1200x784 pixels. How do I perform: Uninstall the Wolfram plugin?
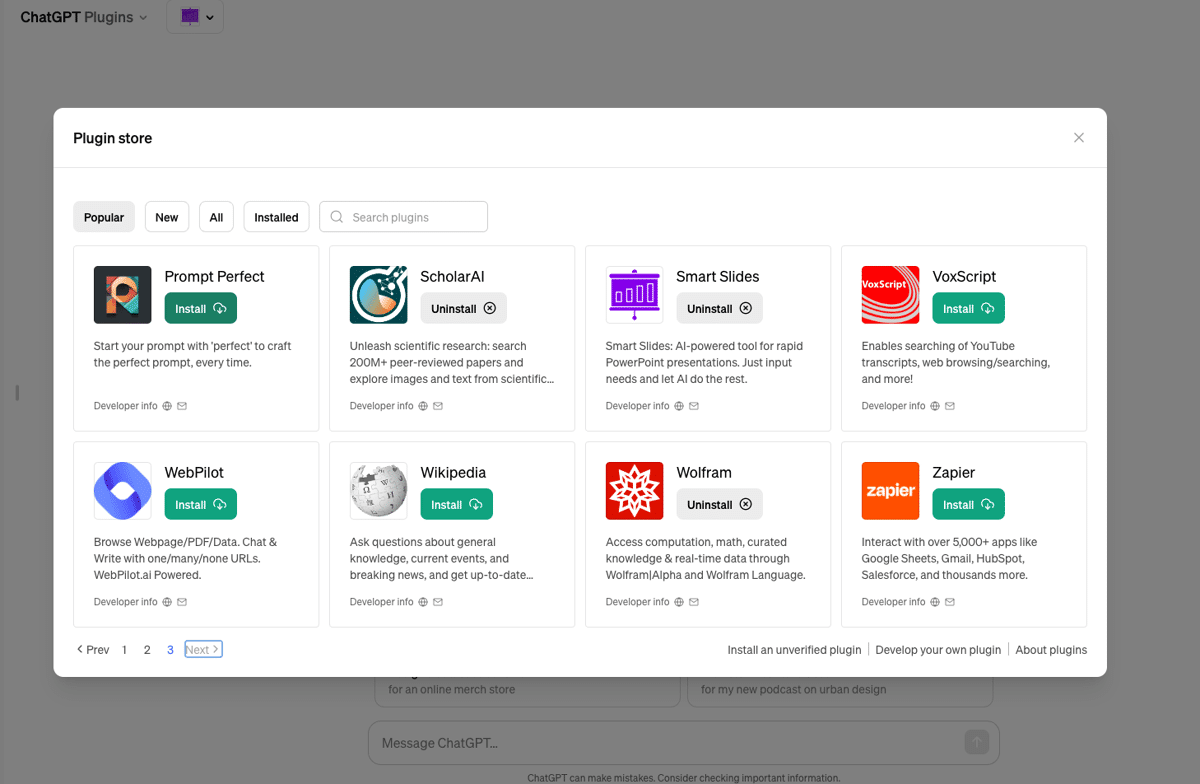pos(719,504)
